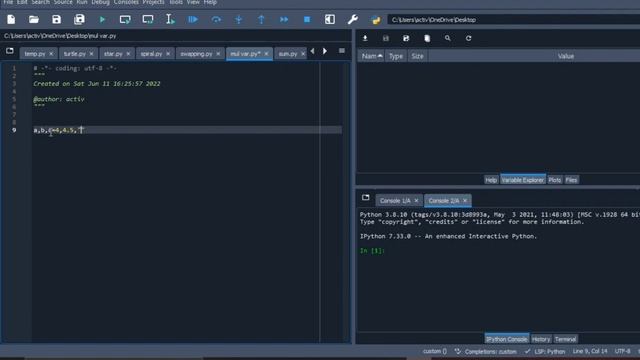Sort variables by the Value column
This screenshot has height=360, width=640.
[566, 56]
